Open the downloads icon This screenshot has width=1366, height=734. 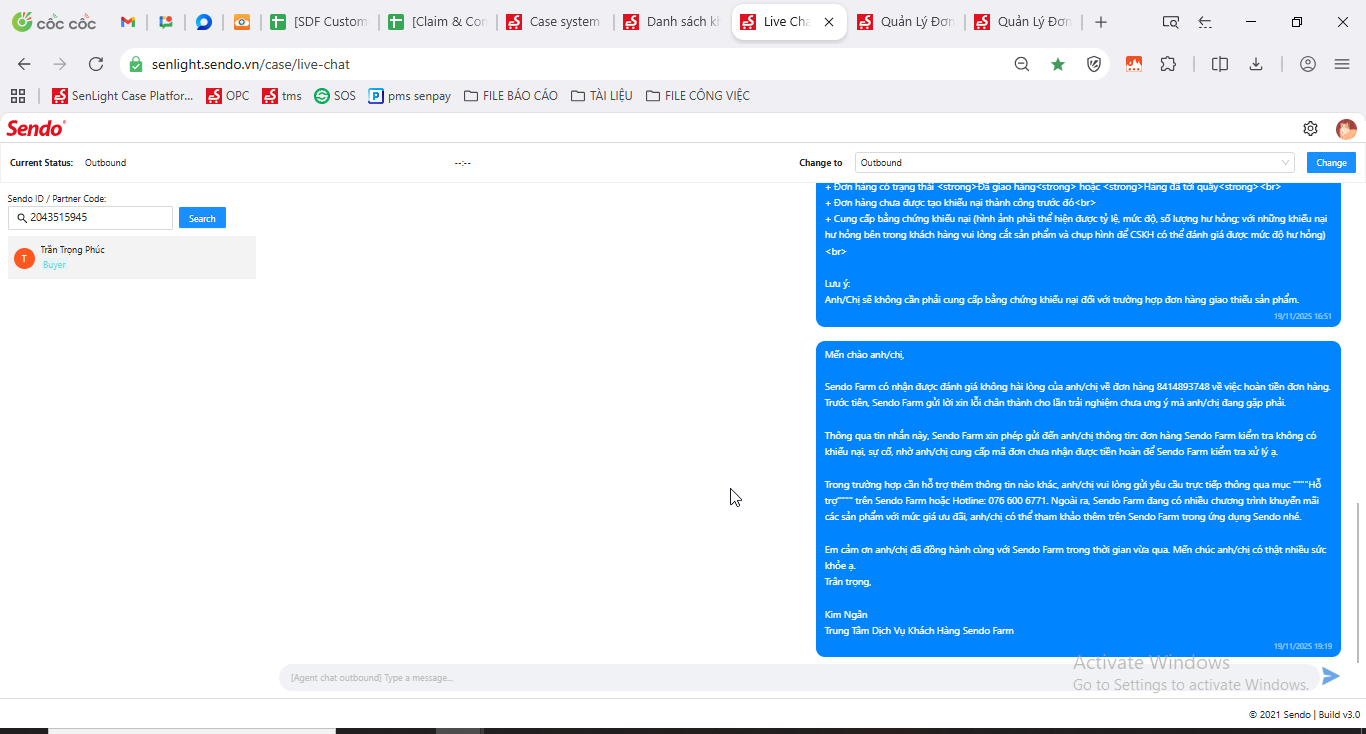1256,64
